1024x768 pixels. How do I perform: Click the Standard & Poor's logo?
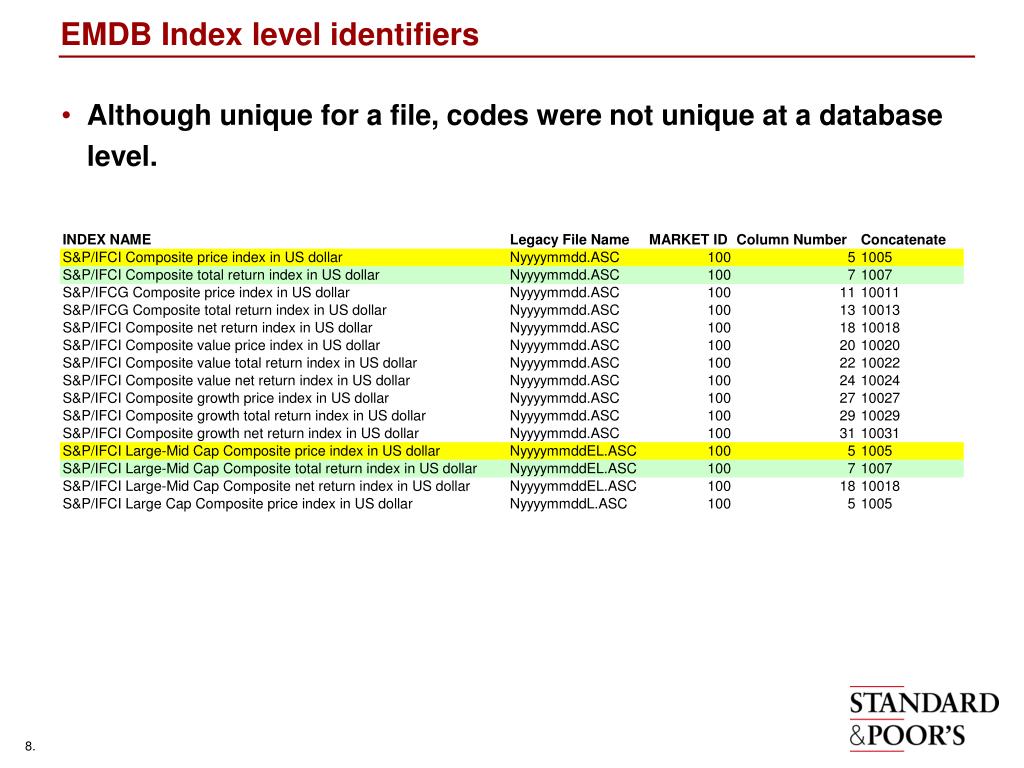(x=923, y=718)
